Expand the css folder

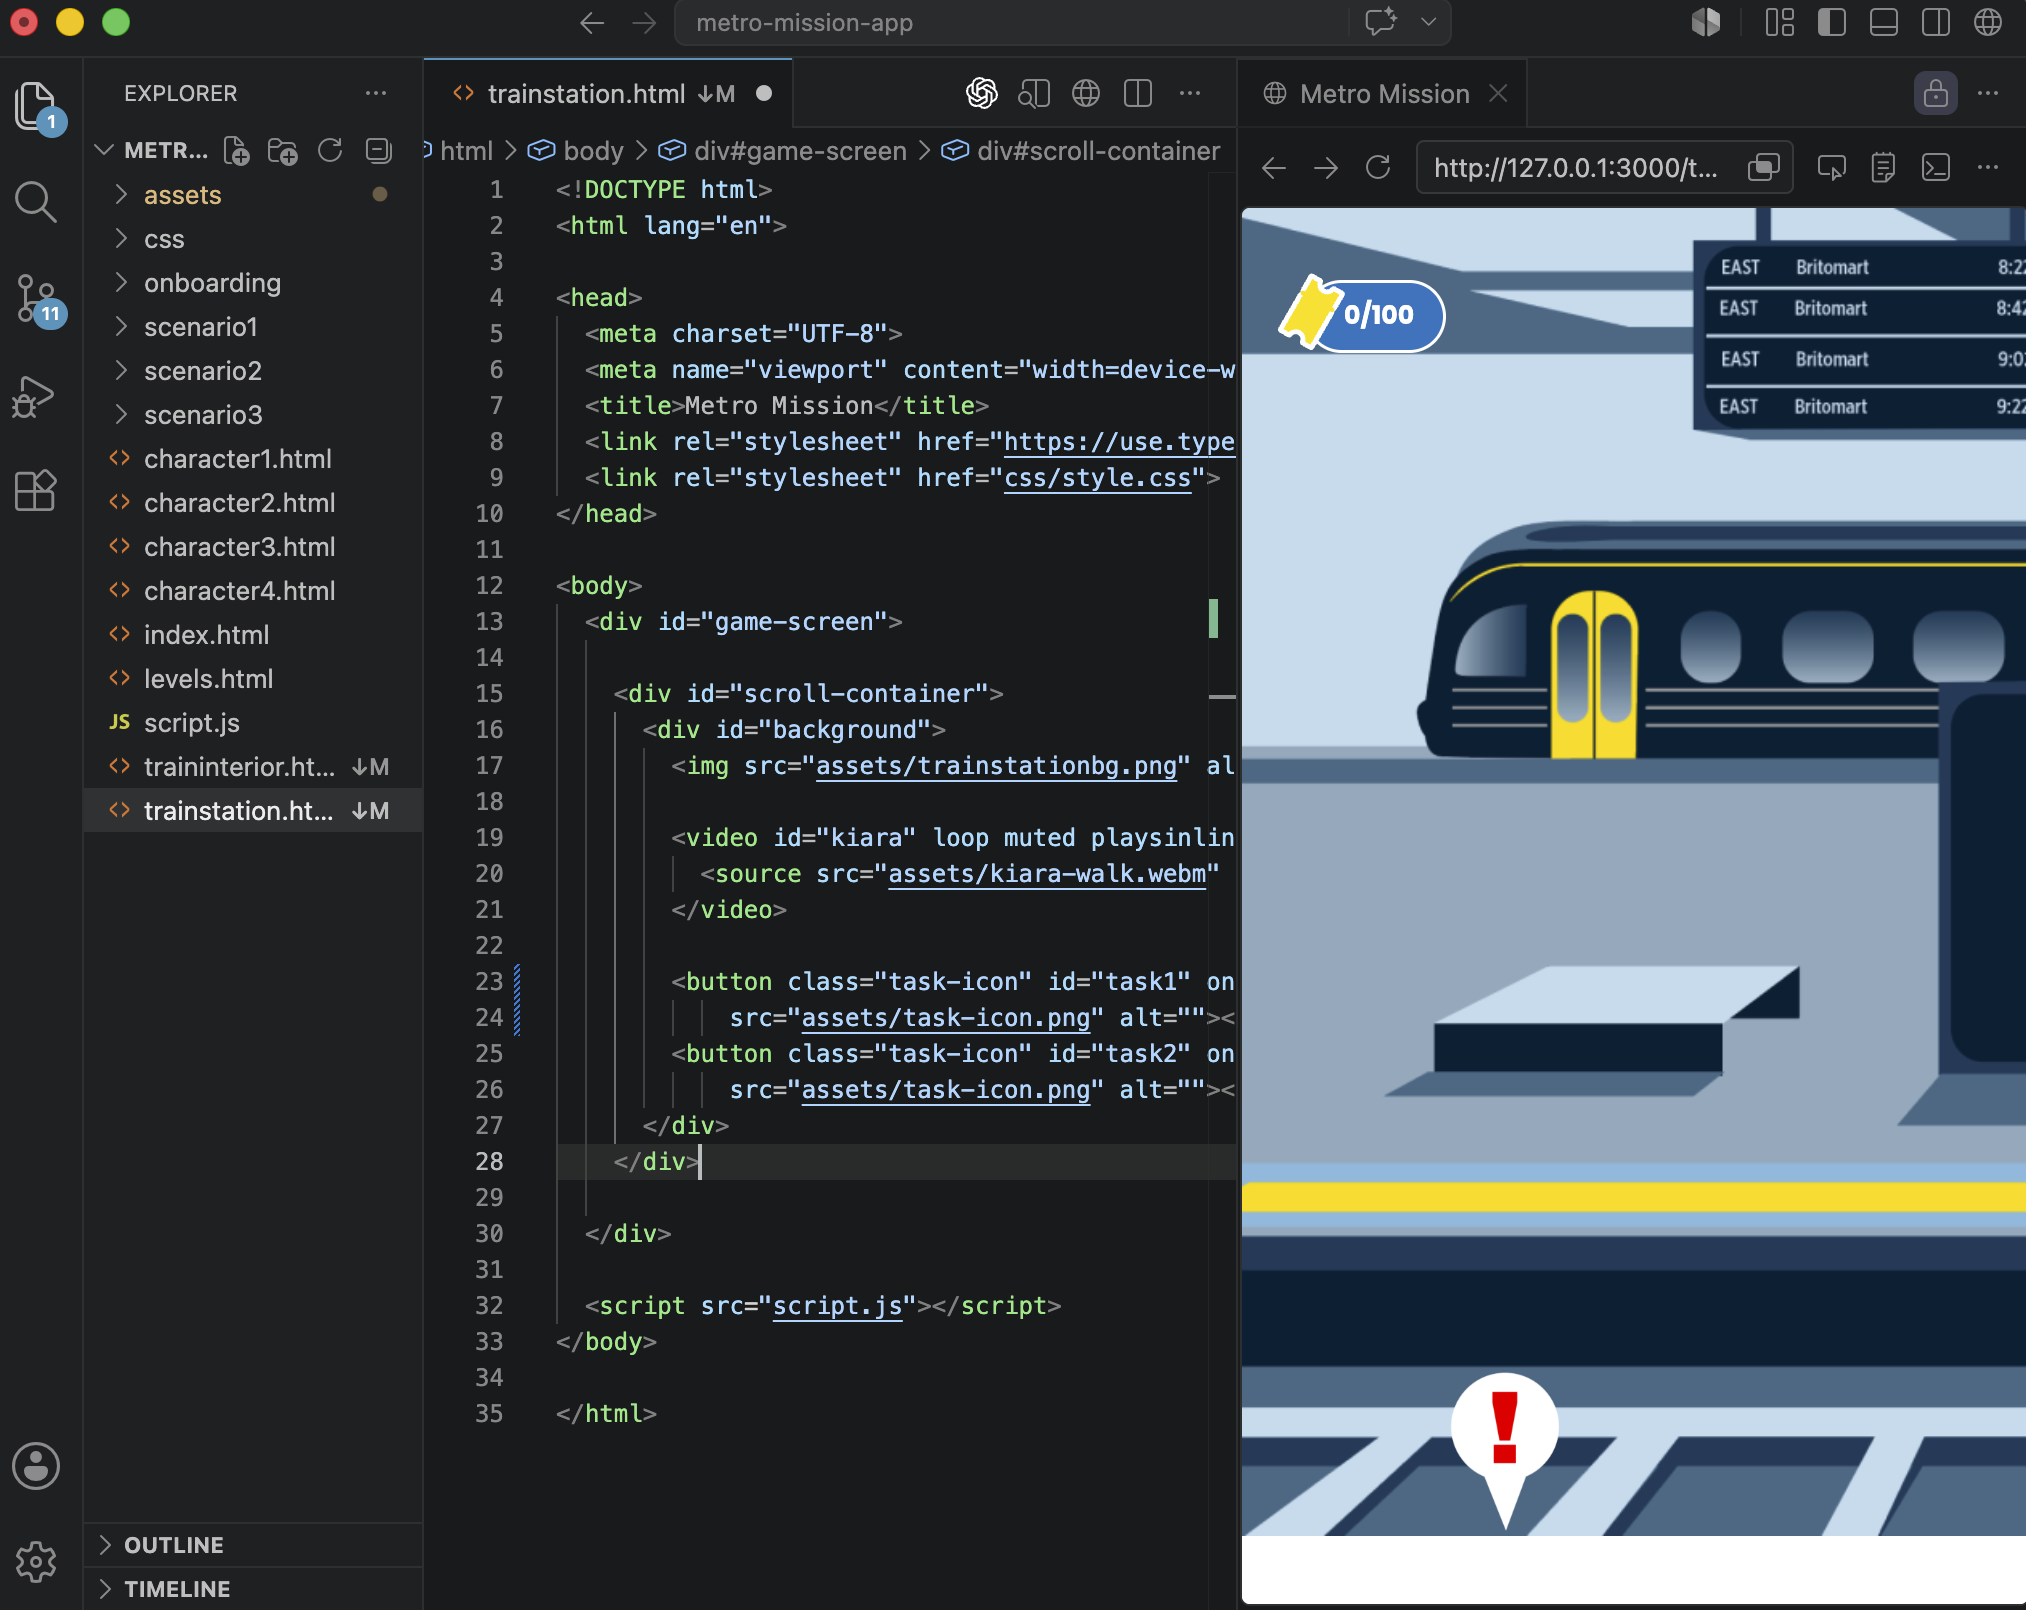252,239
